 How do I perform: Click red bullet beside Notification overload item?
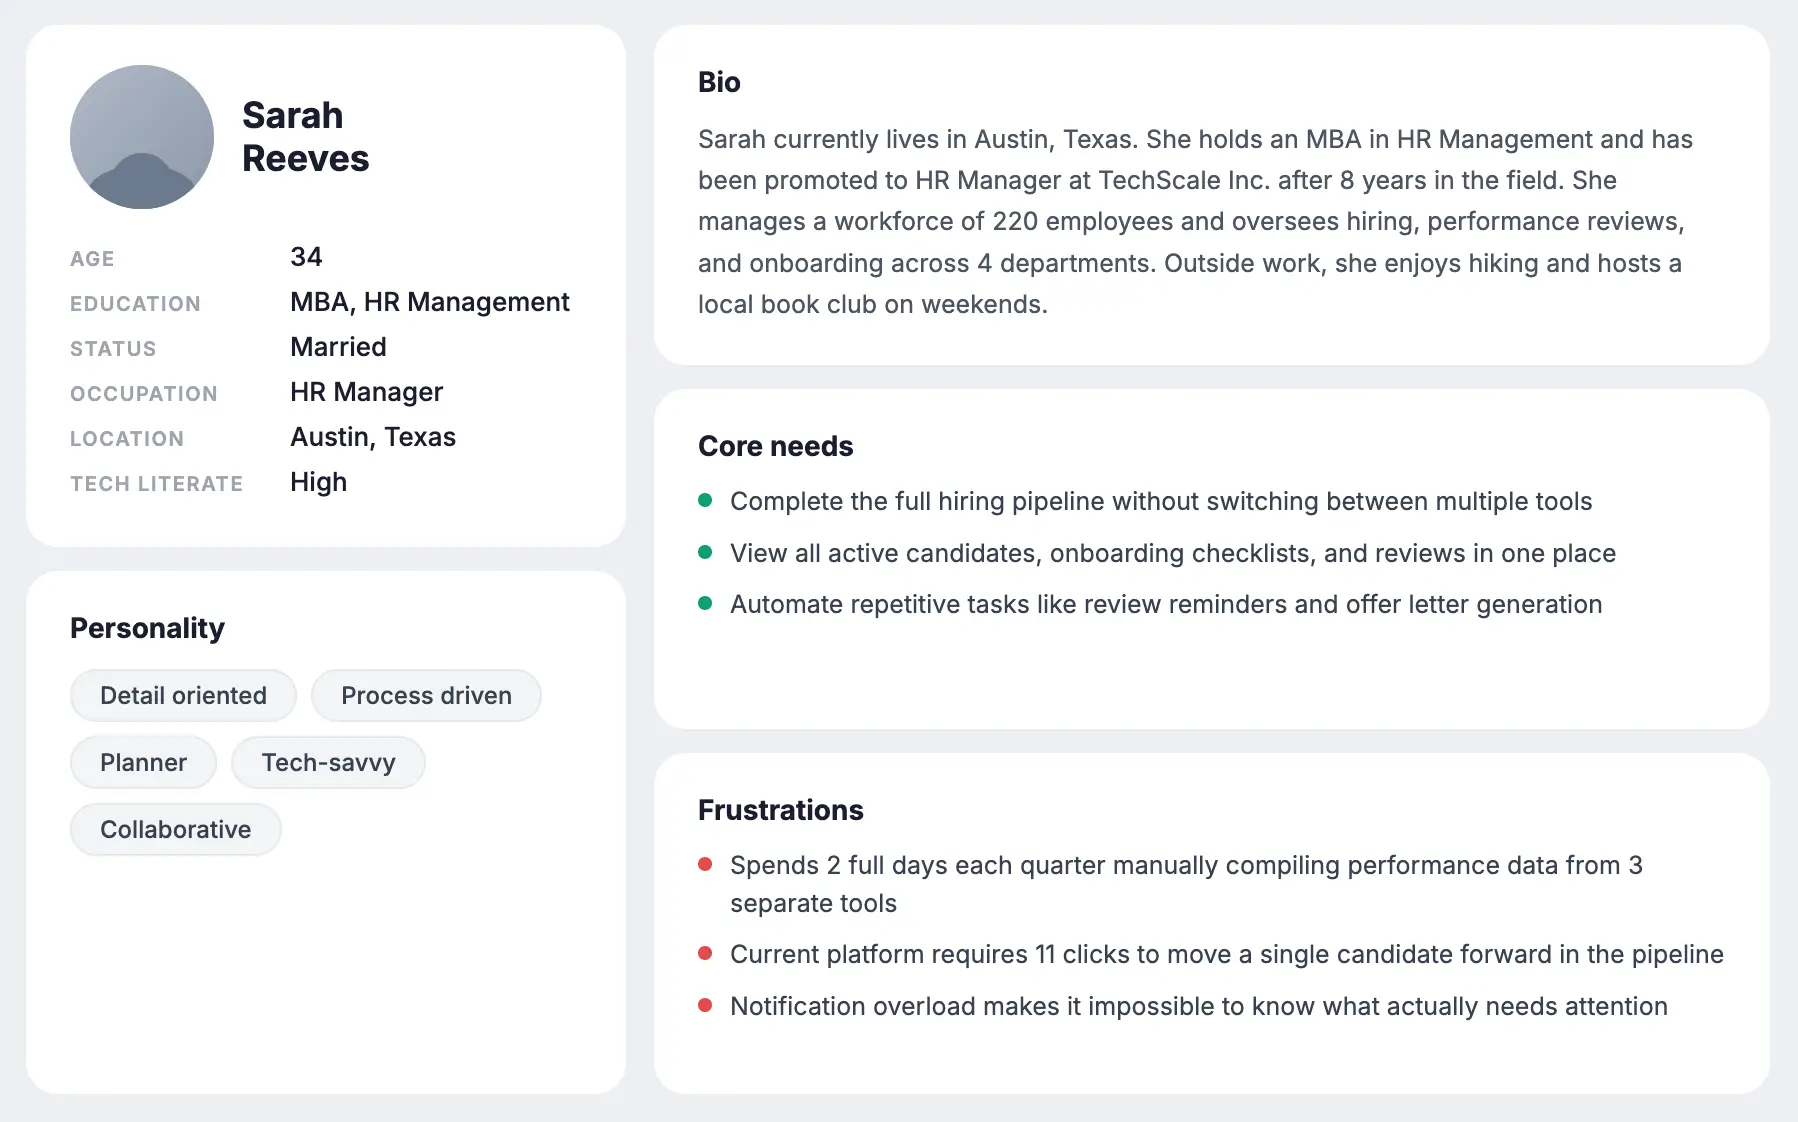(705, 1005)
